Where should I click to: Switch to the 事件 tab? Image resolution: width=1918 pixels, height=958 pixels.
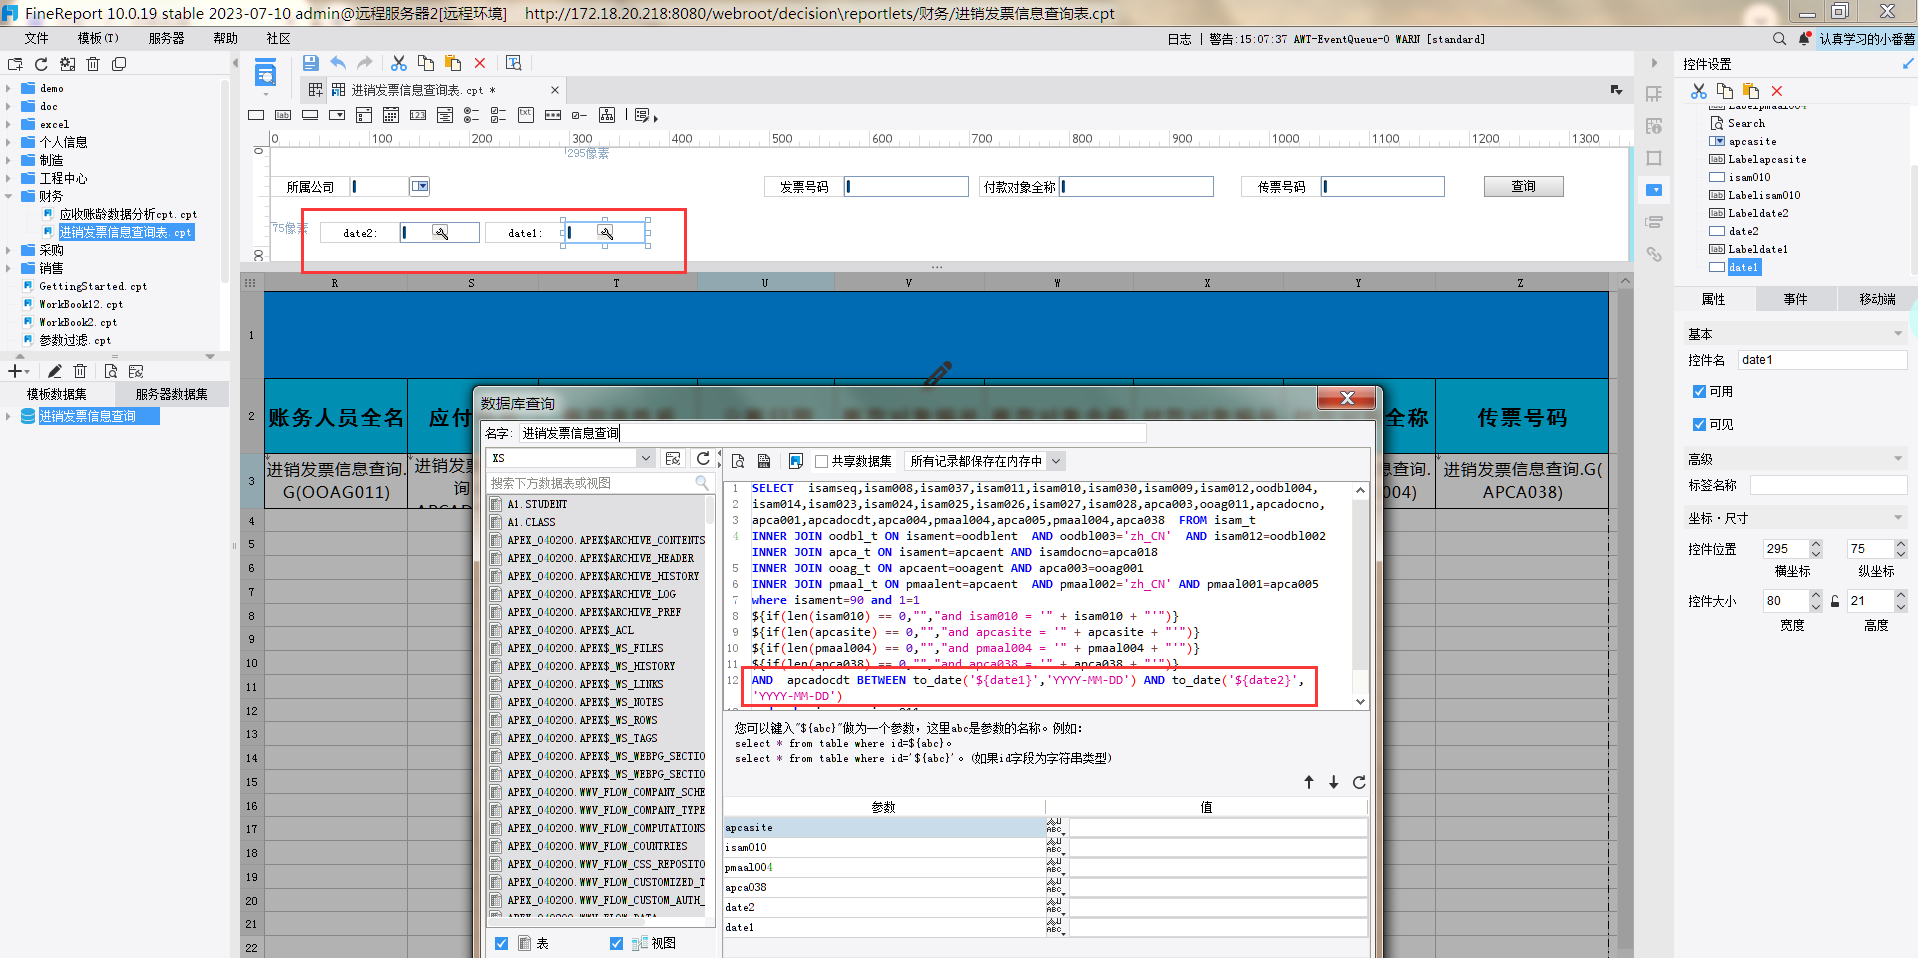pos(1795,299)
